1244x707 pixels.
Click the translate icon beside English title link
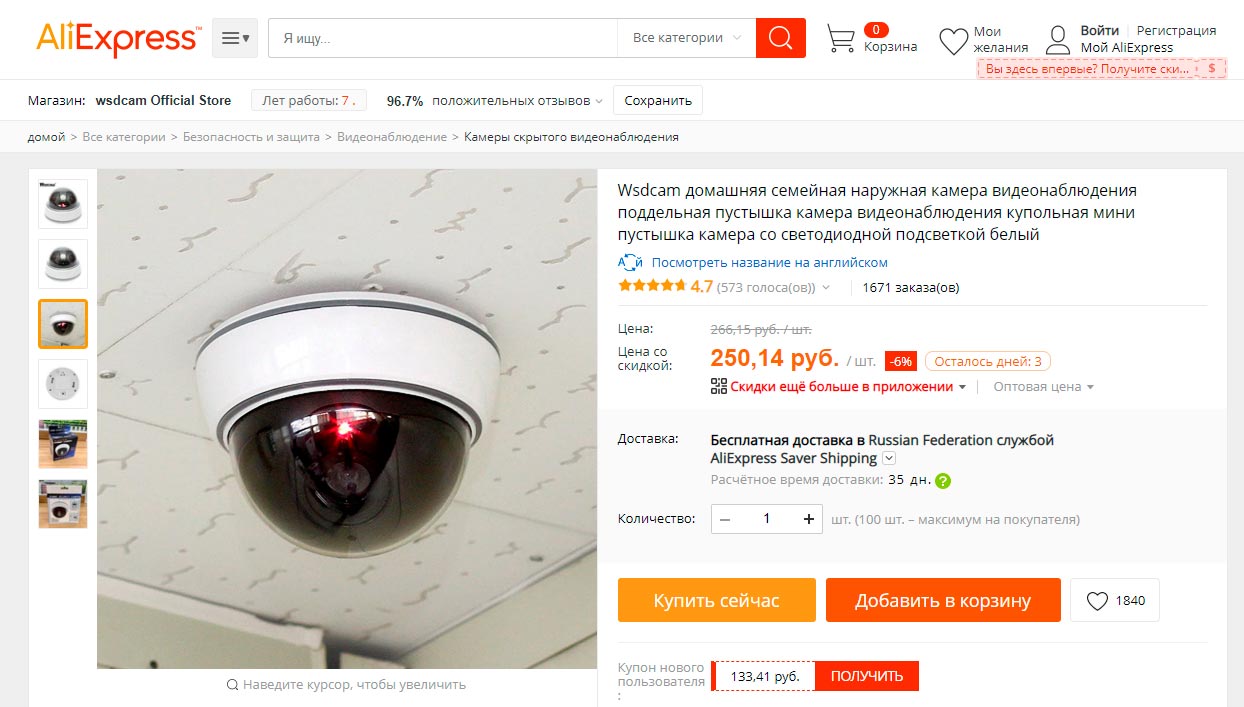coord(630,262)
